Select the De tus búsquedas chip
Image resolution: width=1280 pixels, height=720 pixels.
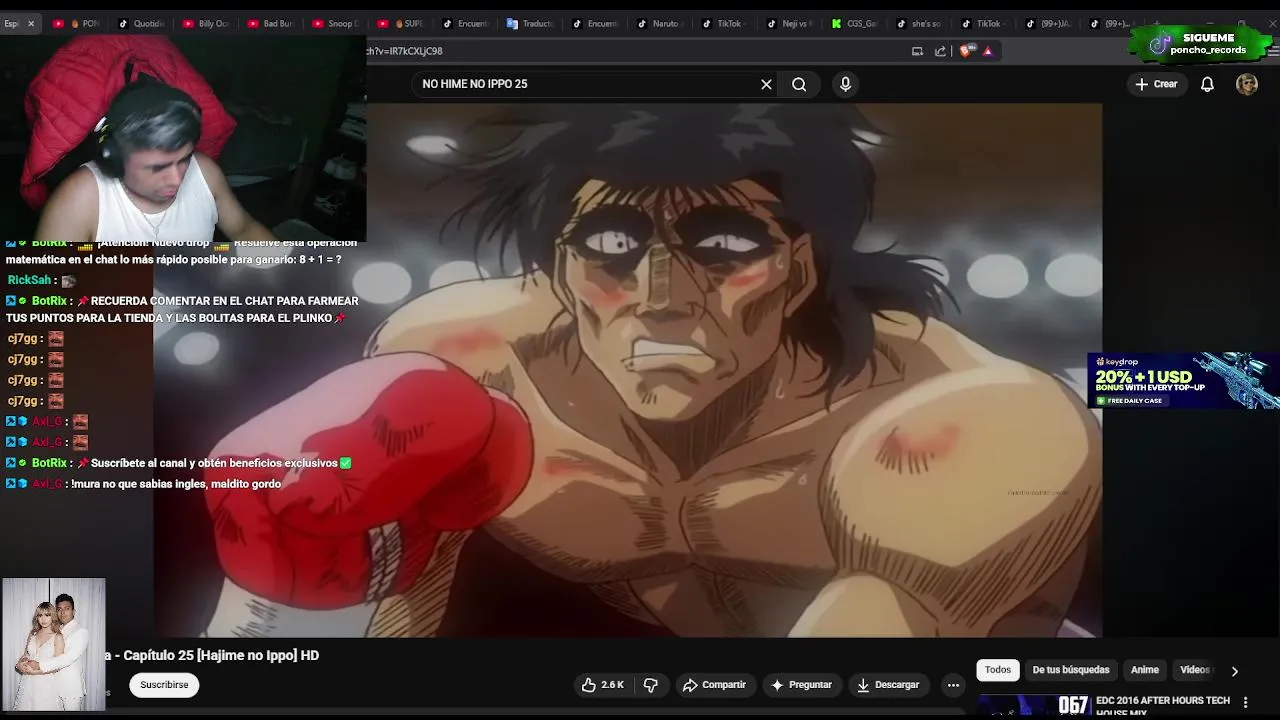tap(1071, 670)
